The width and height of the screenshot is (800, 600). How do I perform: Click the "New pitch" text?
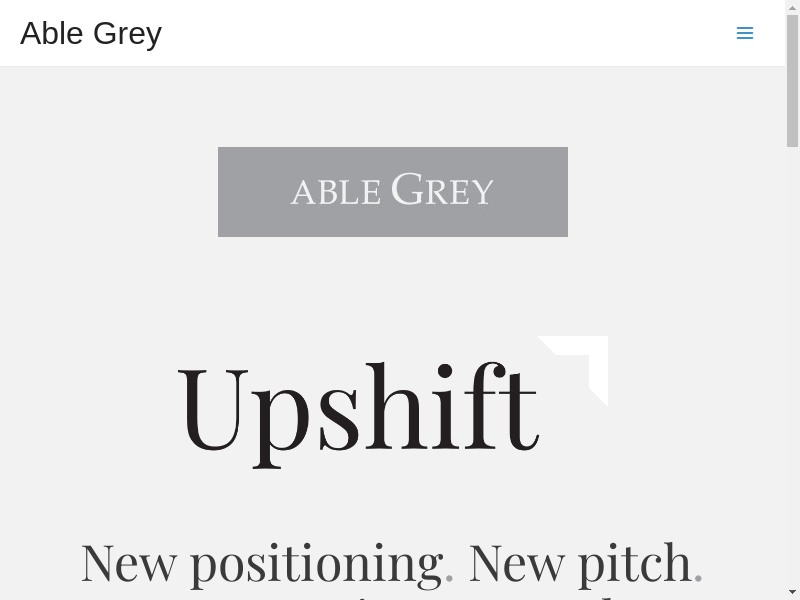pos(580,562)
